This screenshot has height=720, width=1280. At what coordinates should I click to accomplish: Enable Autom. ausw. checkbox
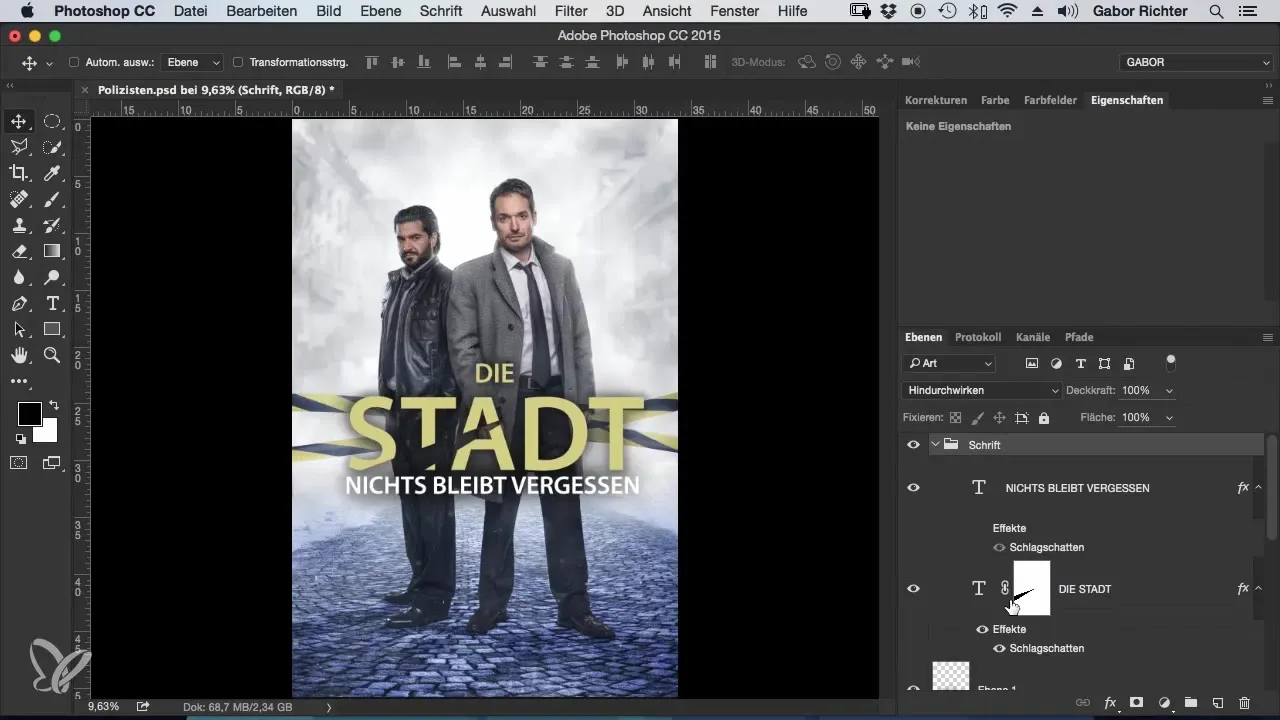74,62
